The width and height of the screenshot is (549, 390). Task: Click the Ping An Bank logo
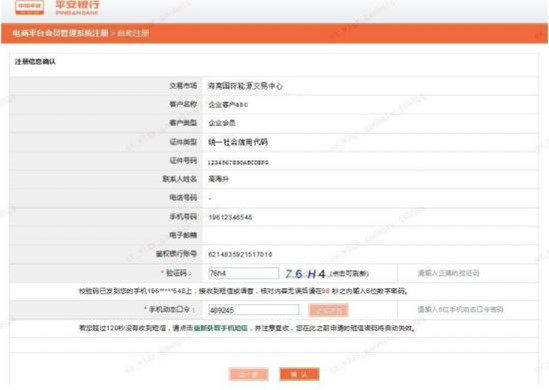point(57,7)
